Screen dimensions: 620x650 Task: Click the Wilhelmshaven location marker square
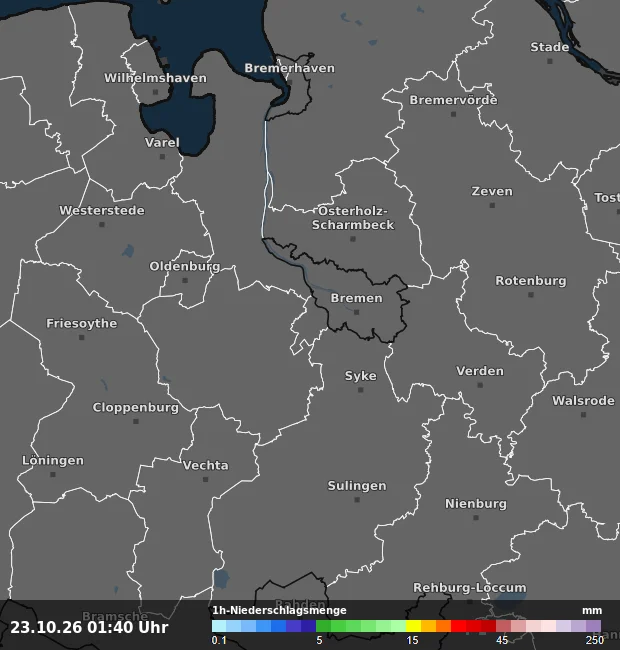click(x=155, y=92)
